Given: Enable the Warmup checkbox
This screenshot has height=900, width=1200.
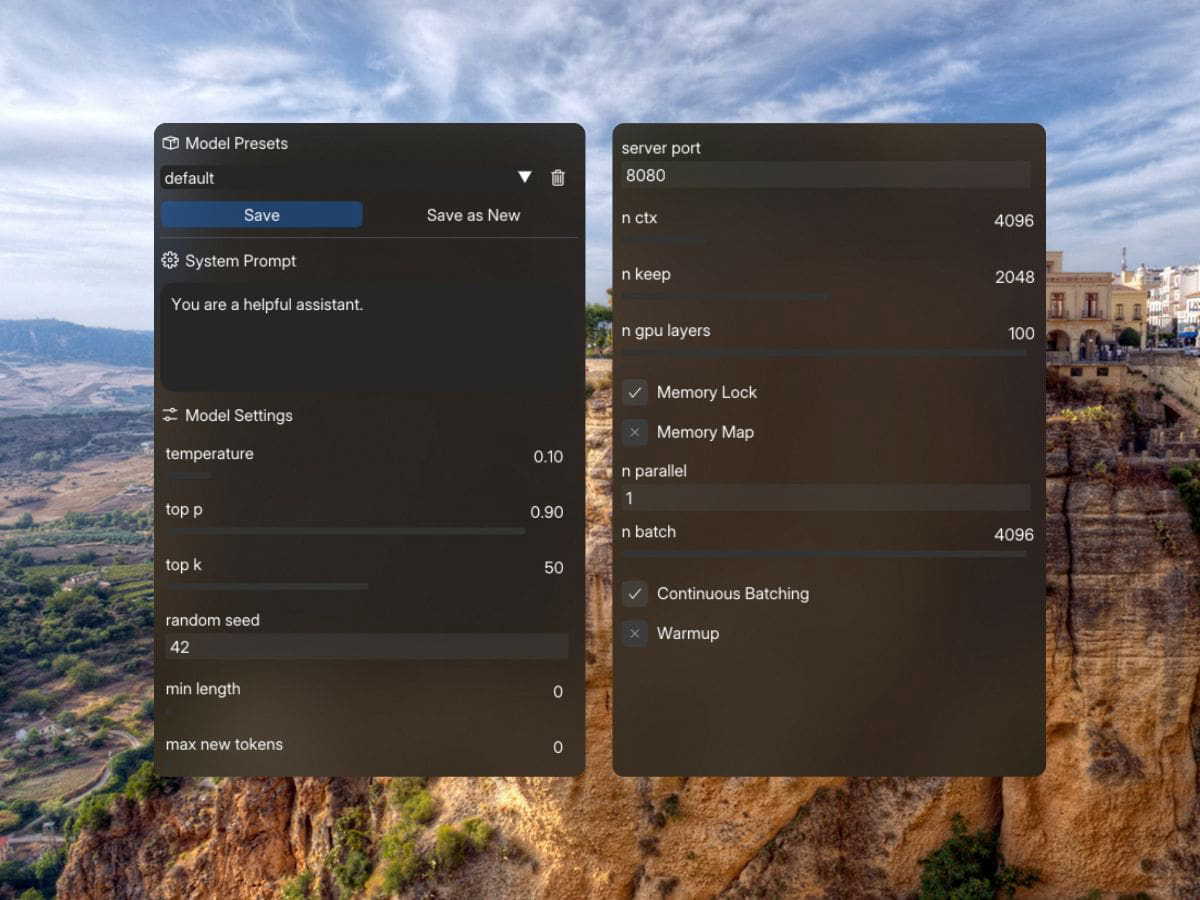Looking at the screenshot, I should tap(635, 633).
